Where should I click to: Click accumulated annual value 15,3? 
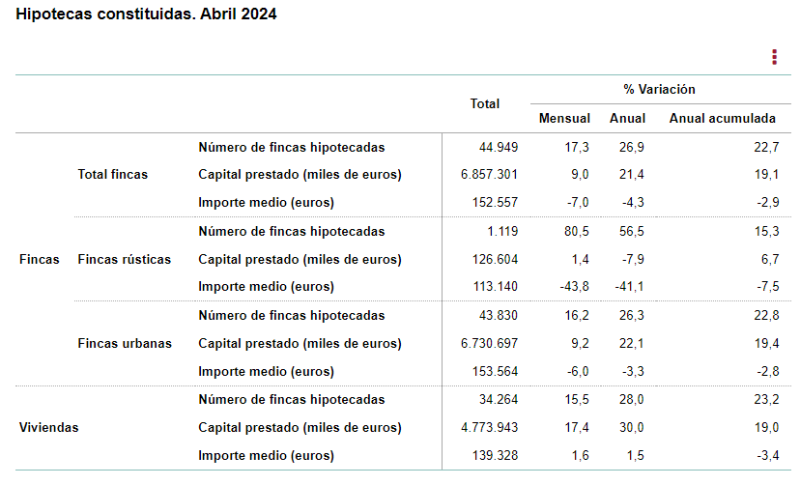(x=767, y=232)
